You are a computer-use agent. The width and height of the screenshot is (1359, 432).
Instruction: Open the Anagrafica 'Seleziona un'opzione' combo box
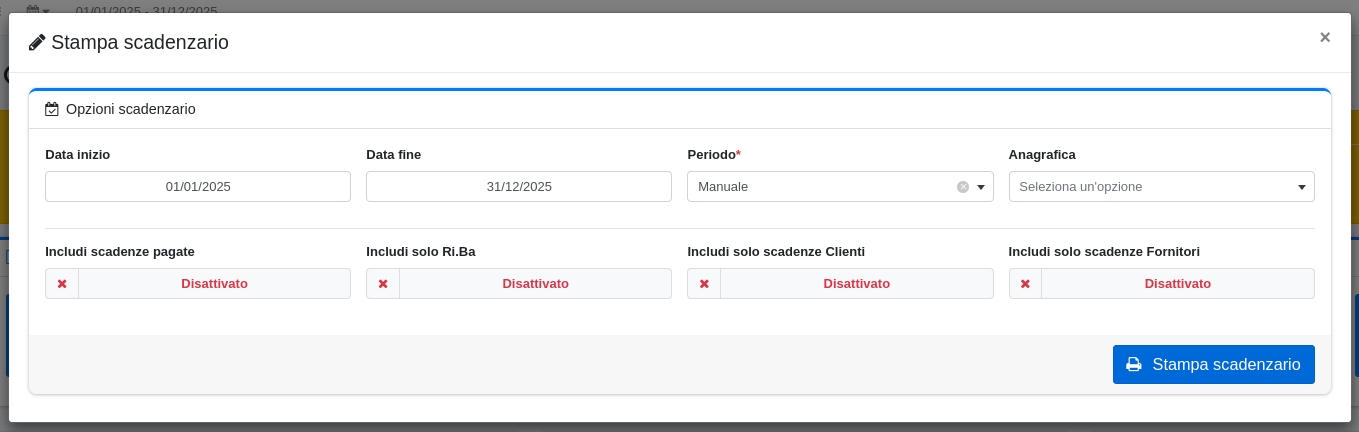coord(1150,187)
